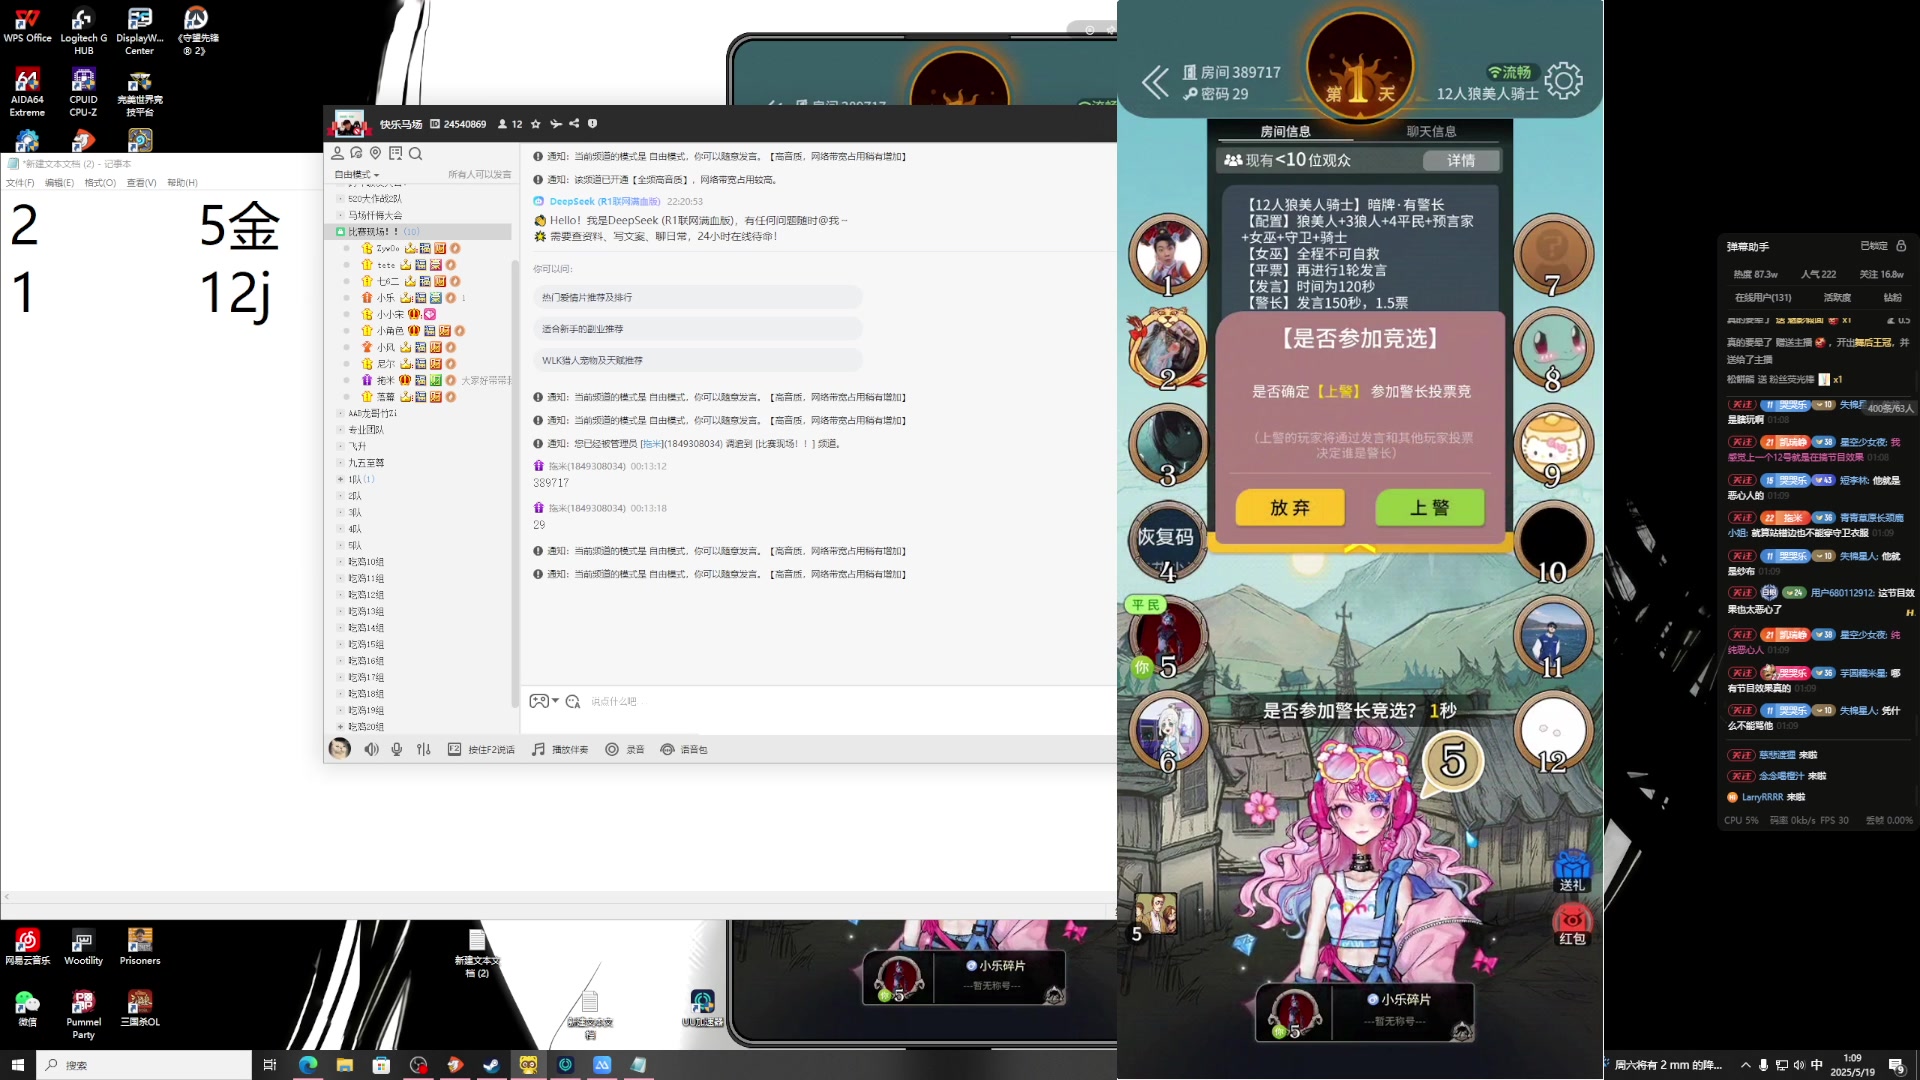Click the back arrow in game room
The image size is (1920, 1080).
coord(1155,82)
